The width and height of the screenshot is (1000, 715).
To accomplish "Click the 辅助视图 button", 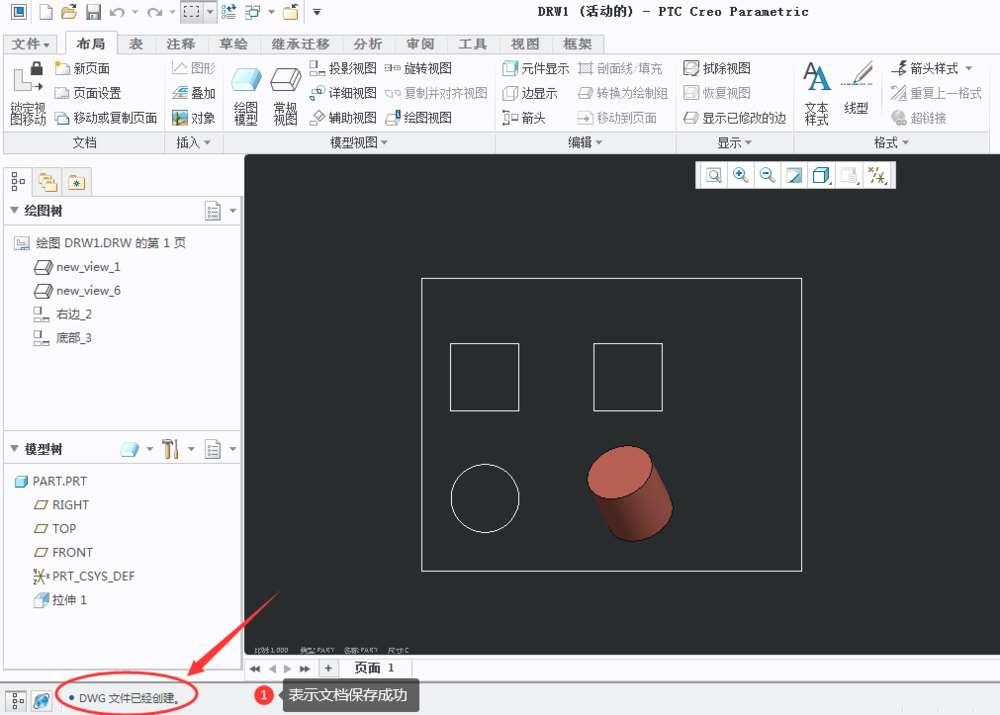I will (x=343, y=118).
